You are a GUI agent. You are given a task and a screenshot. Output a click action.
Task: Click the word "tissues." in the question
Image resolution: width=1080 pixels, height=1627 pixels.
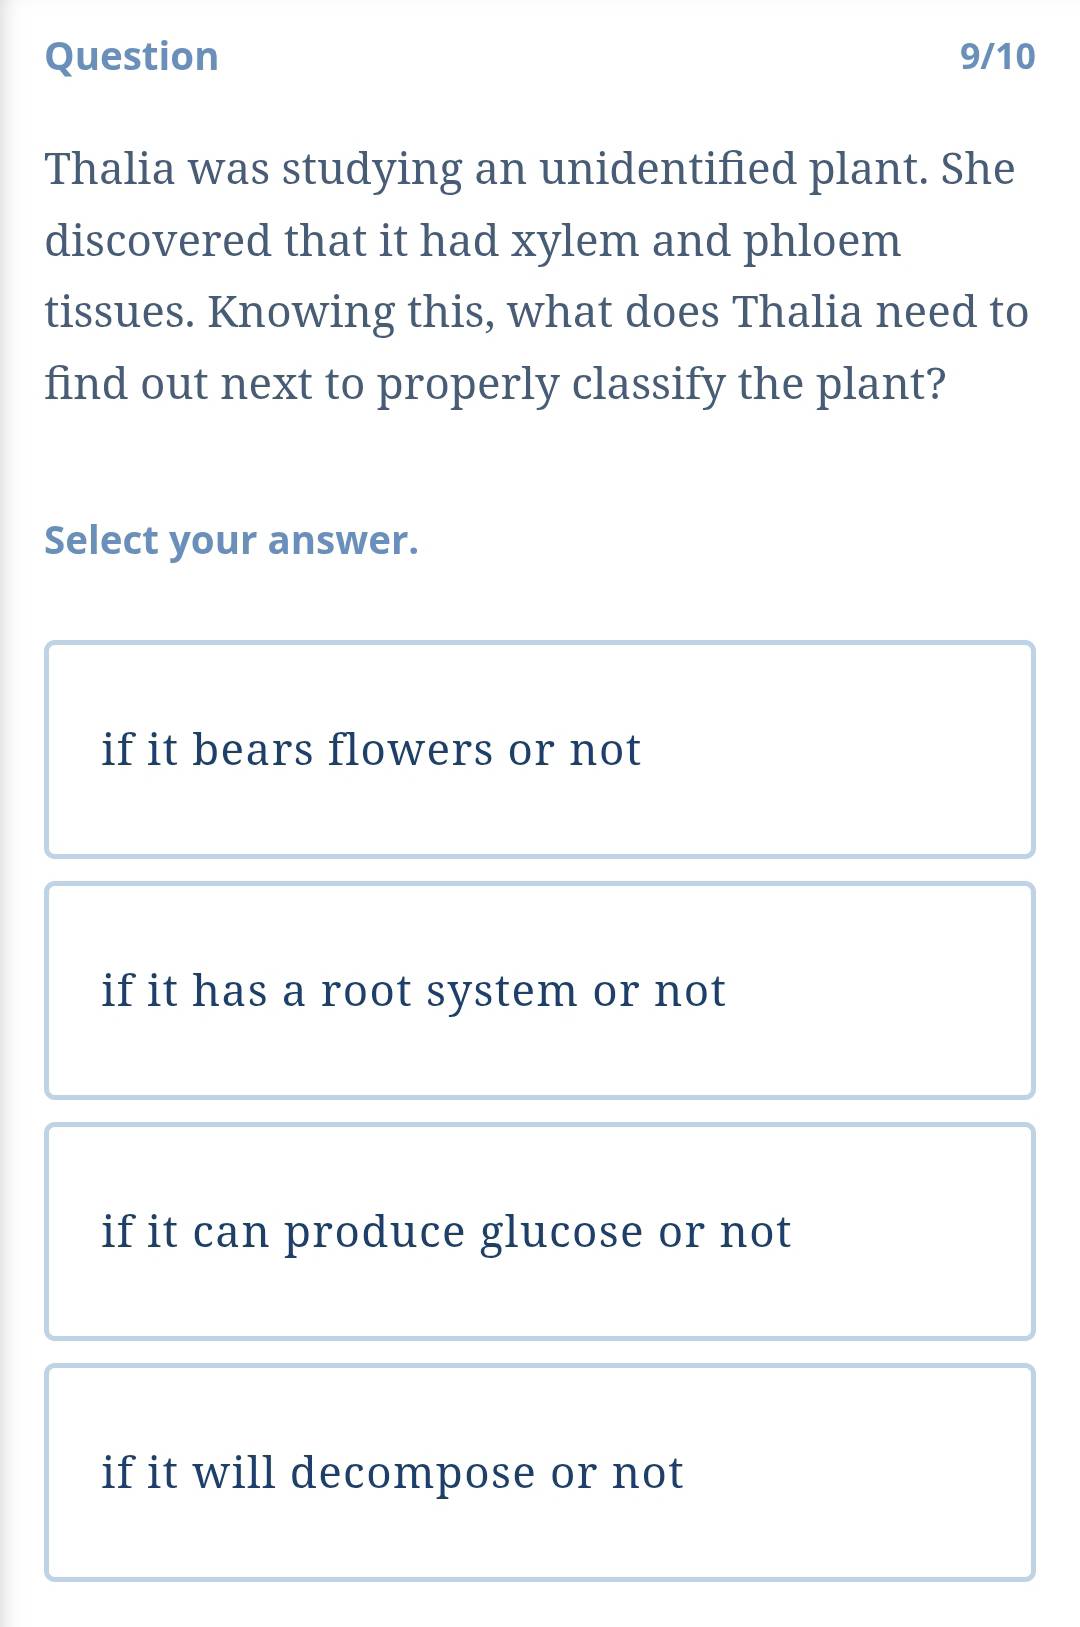click(x=119, y=313)
